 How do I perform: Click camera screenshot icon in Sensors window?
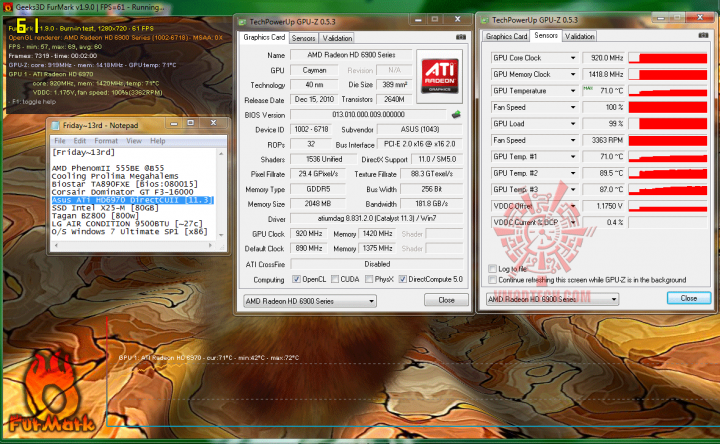[703, 35]
